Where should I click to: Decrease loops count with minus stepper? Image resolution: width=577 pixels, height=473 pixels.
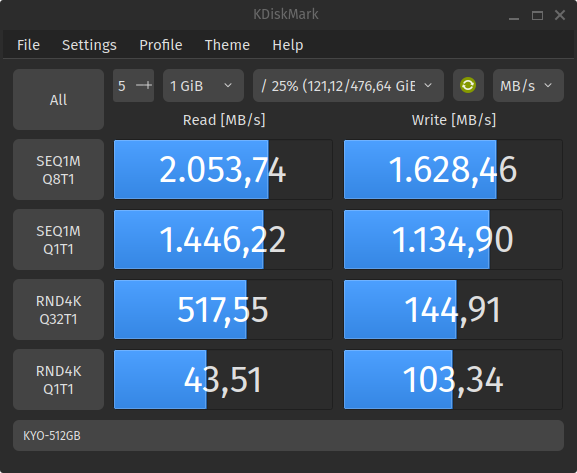(x=140, y=85)
